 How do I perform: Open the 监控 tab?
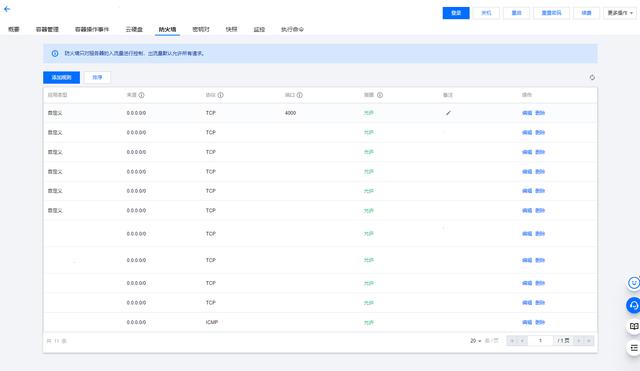point(259,29)
